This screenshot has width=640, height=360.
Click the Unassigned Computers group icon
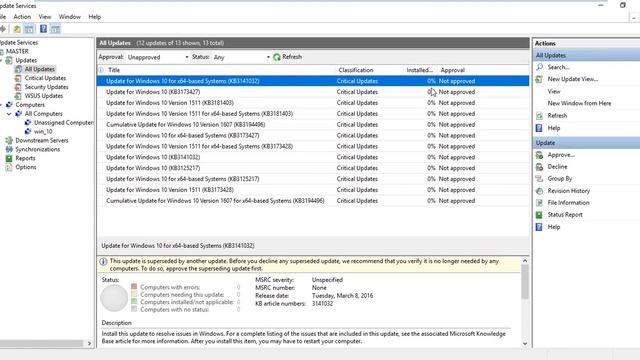[28, 122]
